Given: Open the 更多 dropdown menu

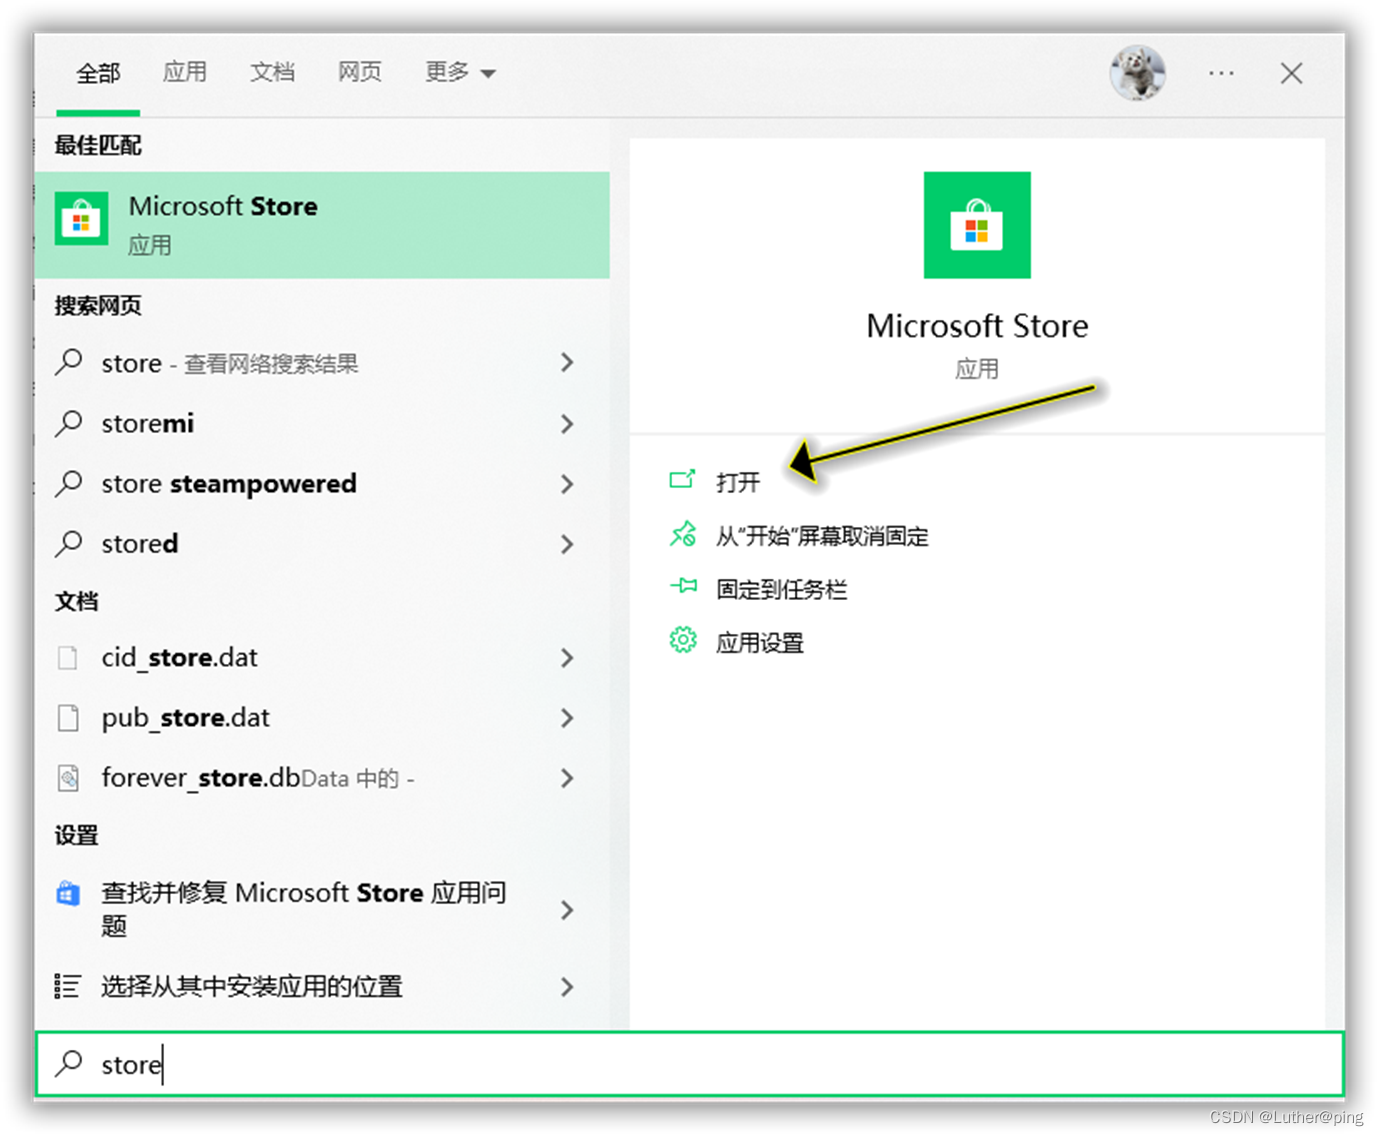Looking at the screenshot, I should pos(460,72).
